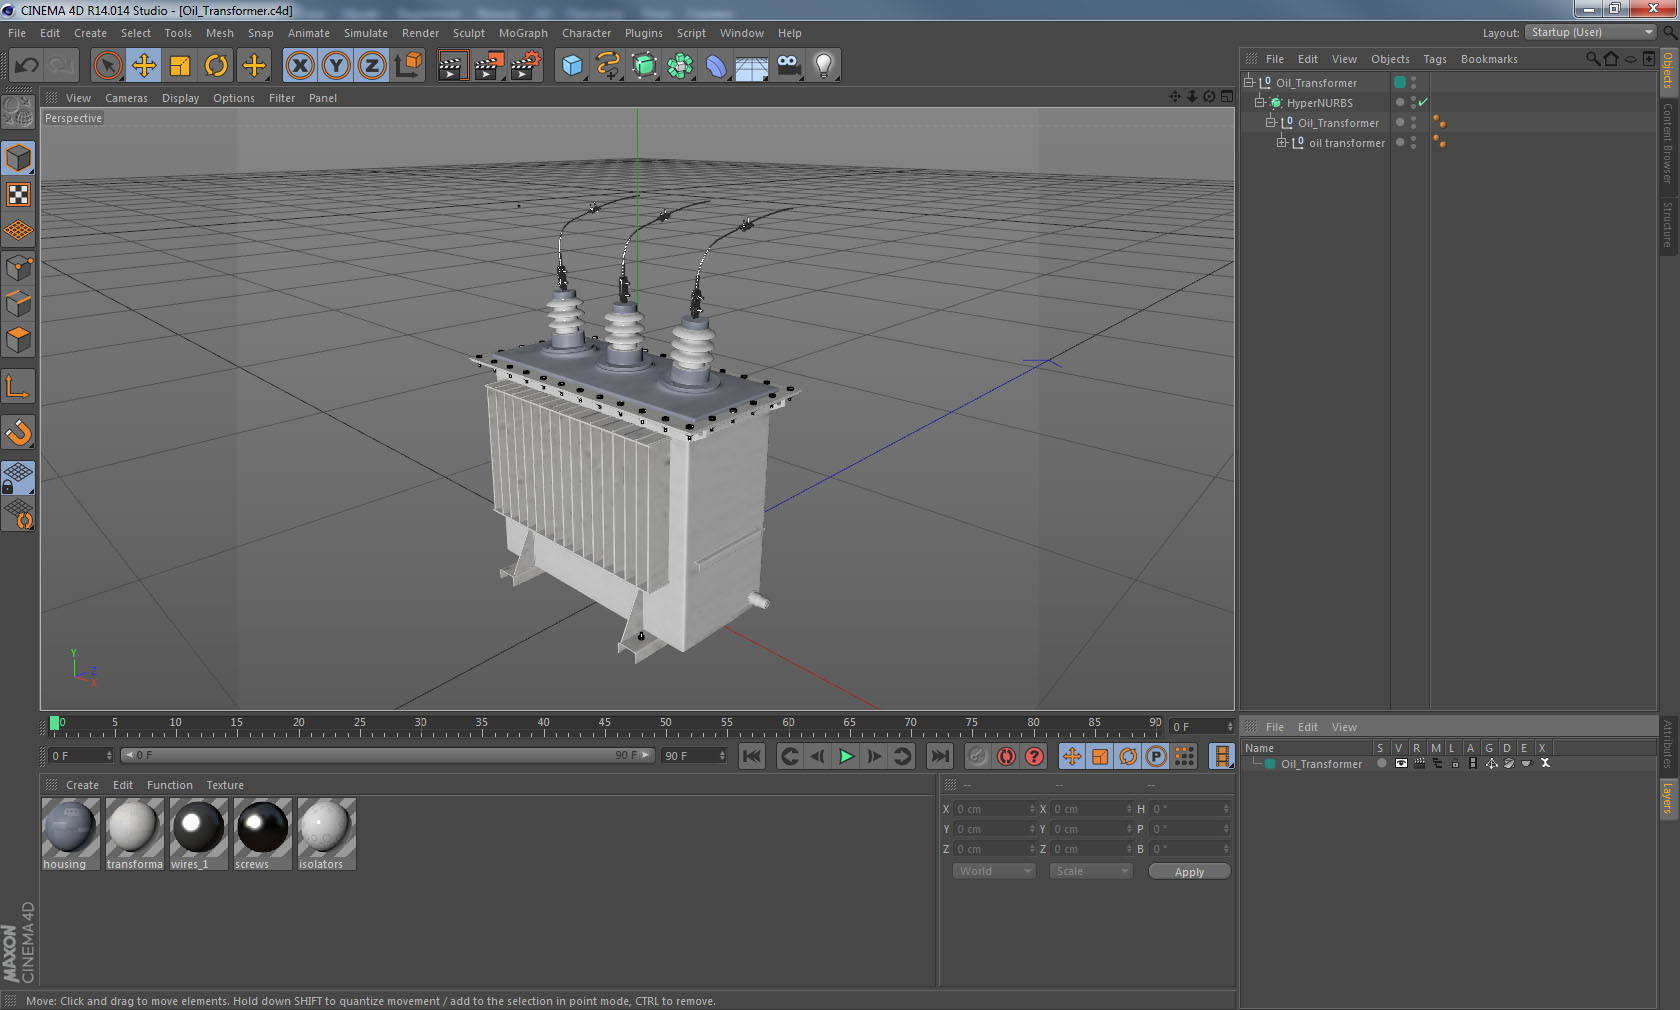Toggle Y axis lock
The height and width of the screenshot is (1010, 1680).
(x=336, y=66)
